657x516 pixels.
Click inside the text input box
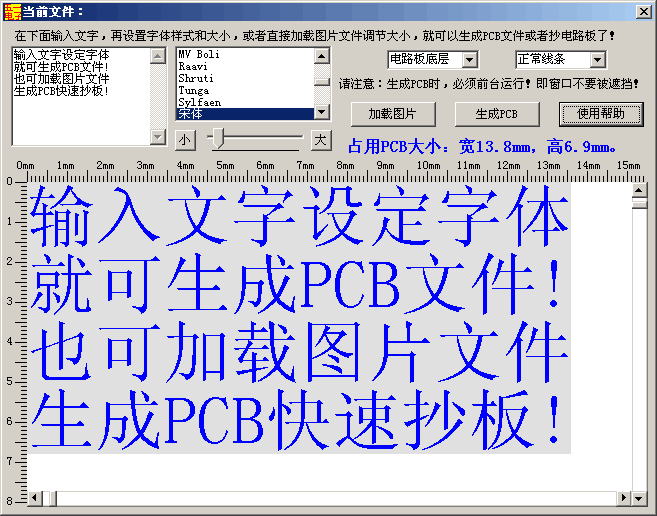pyautogui.click(x=80, y=110)
